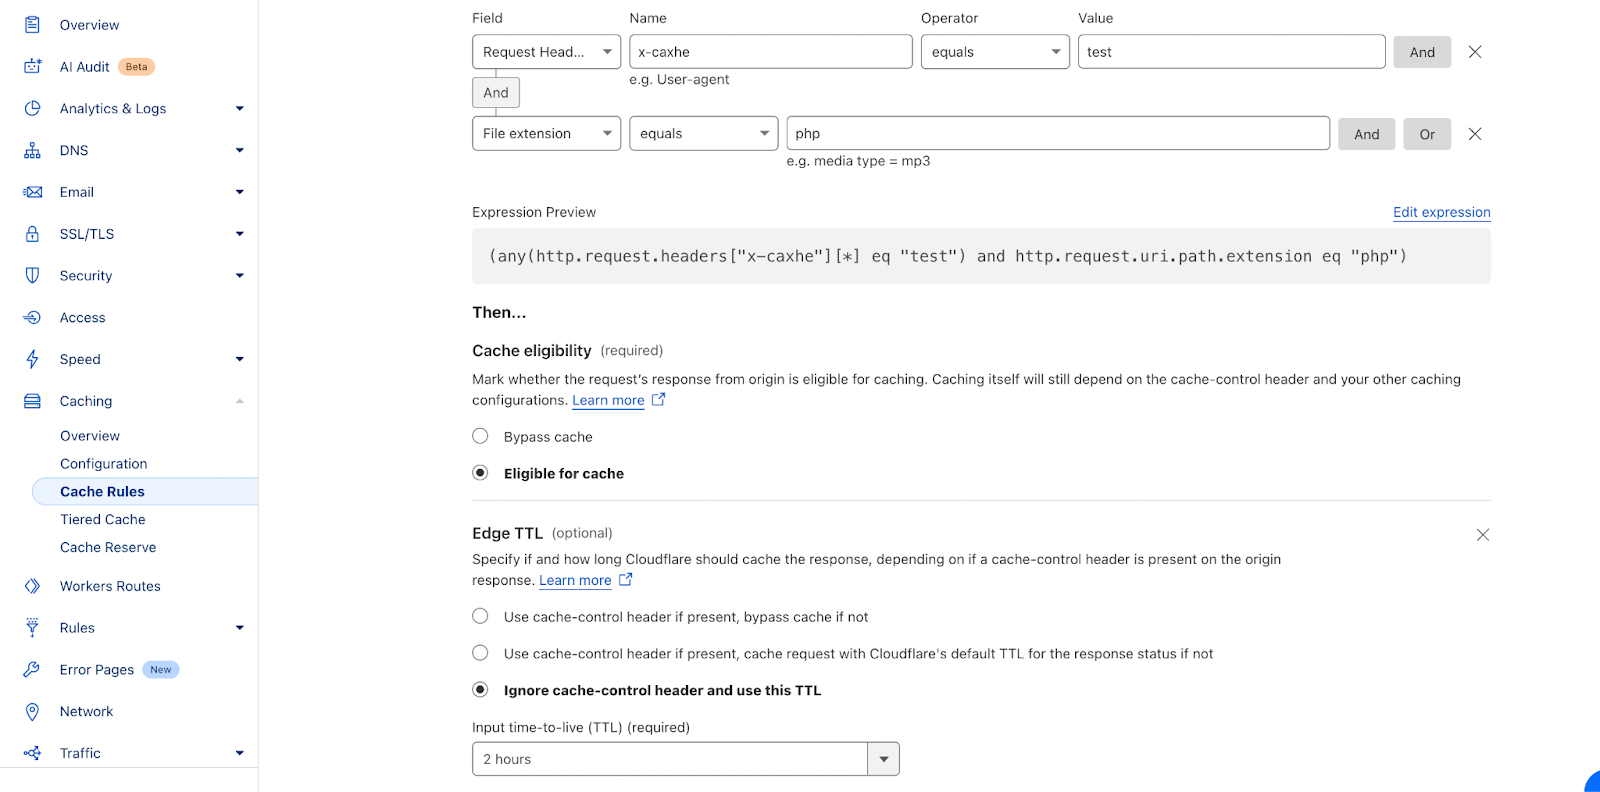This screenshot has height=792, width=1600.
Task: Click the New badge next to Error Pages
Action: [x=161, y=670]
